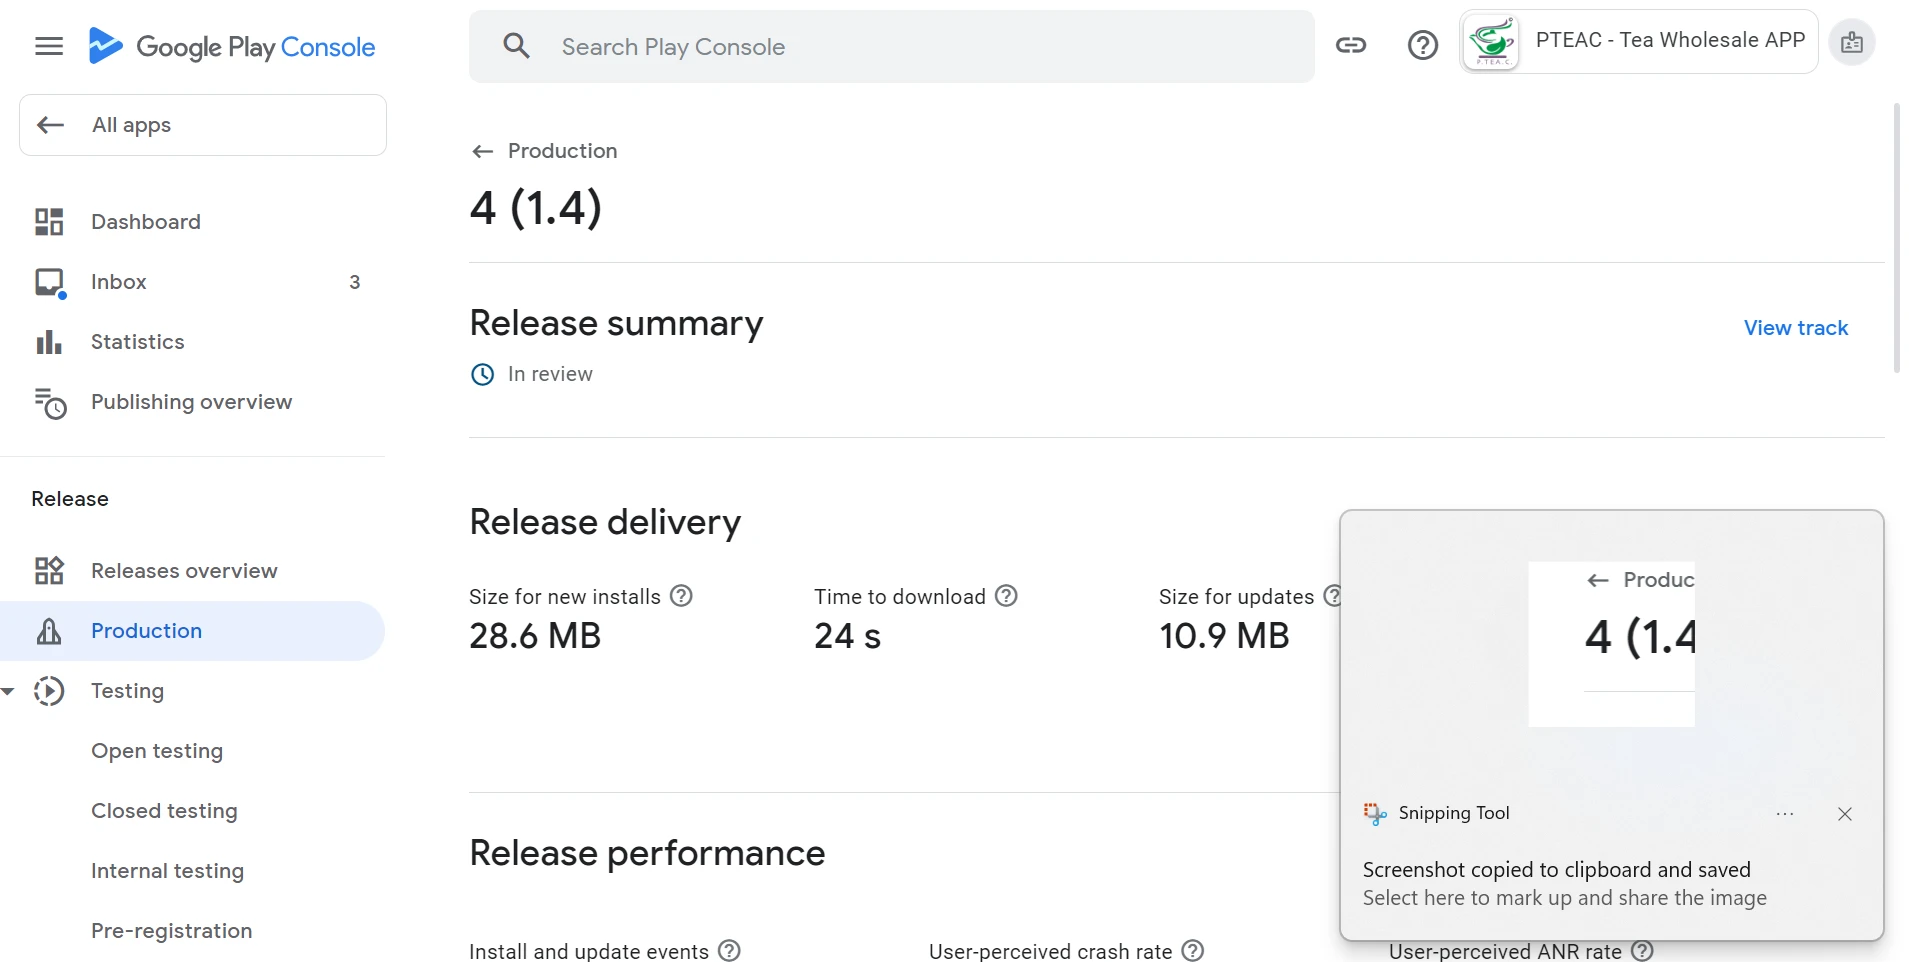
Task: Click the copy link icon
Action: [1350, 45]
